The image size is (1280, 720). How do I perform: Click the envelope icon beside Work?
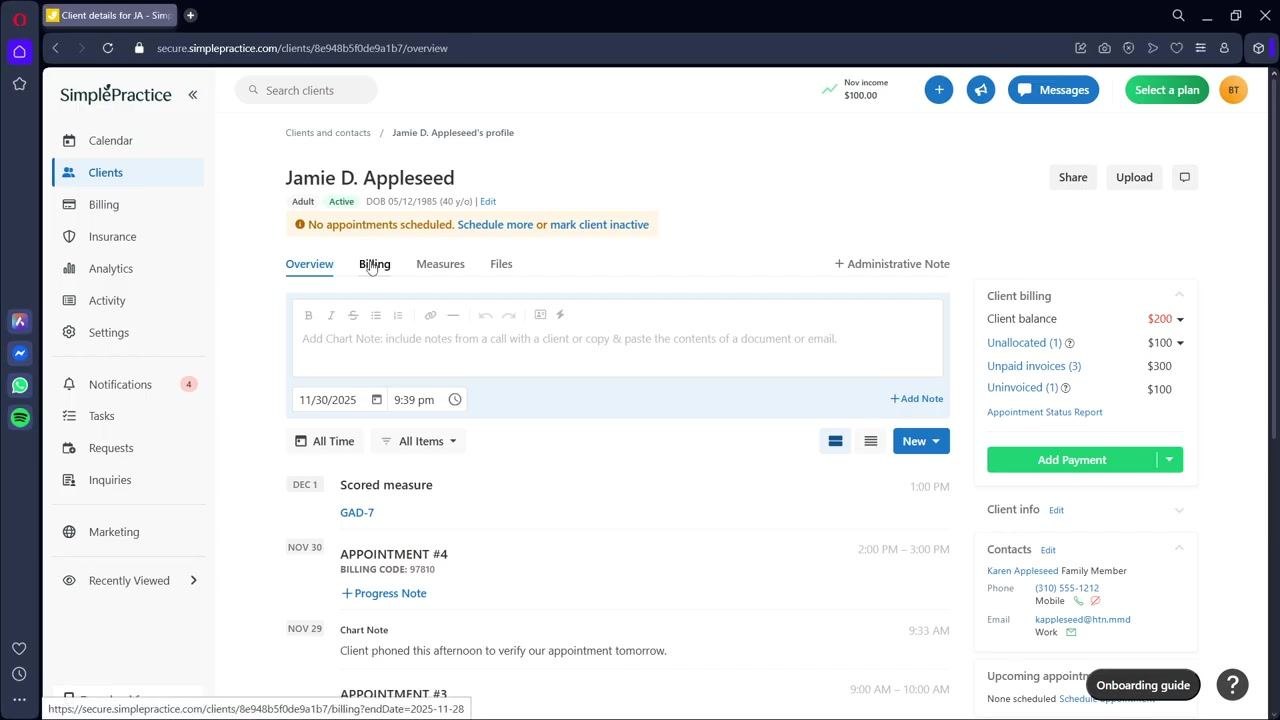pos(1071,633)
